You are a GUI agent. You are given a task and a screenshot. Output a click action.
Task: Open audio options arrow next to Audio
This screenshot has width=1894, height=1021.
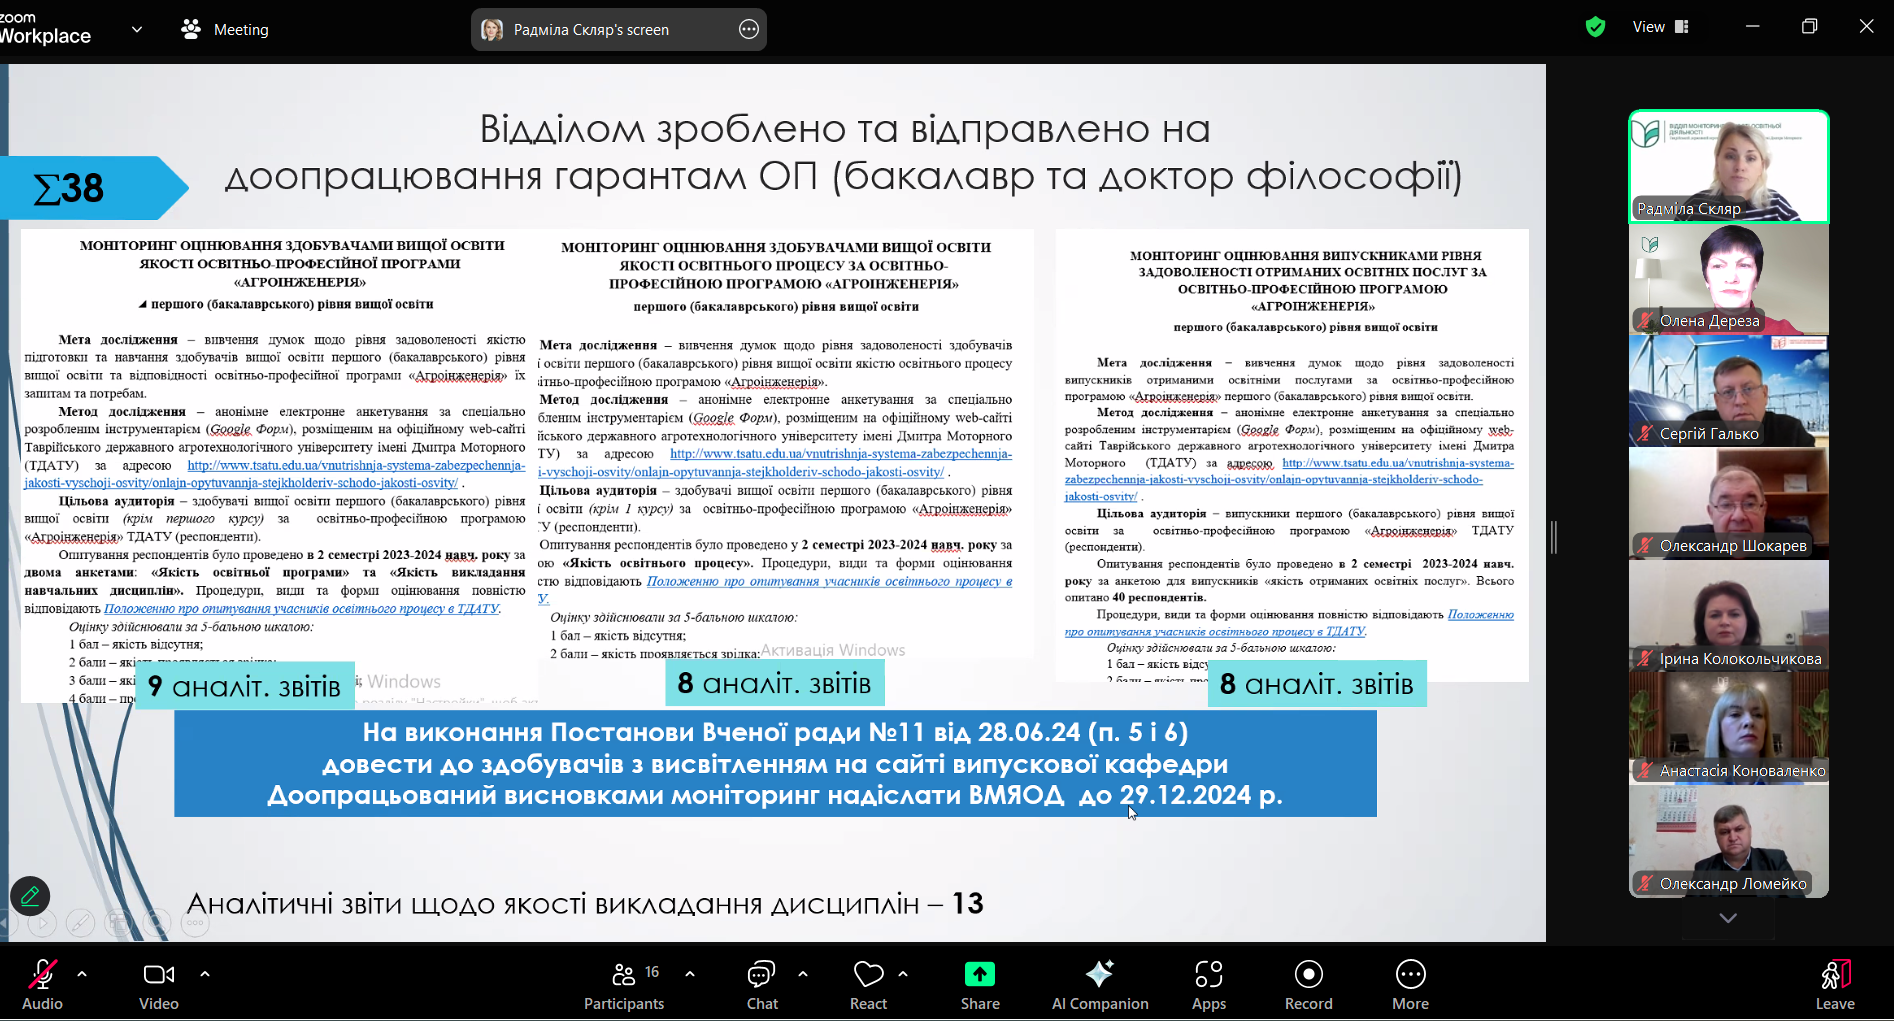coord(82,973)
